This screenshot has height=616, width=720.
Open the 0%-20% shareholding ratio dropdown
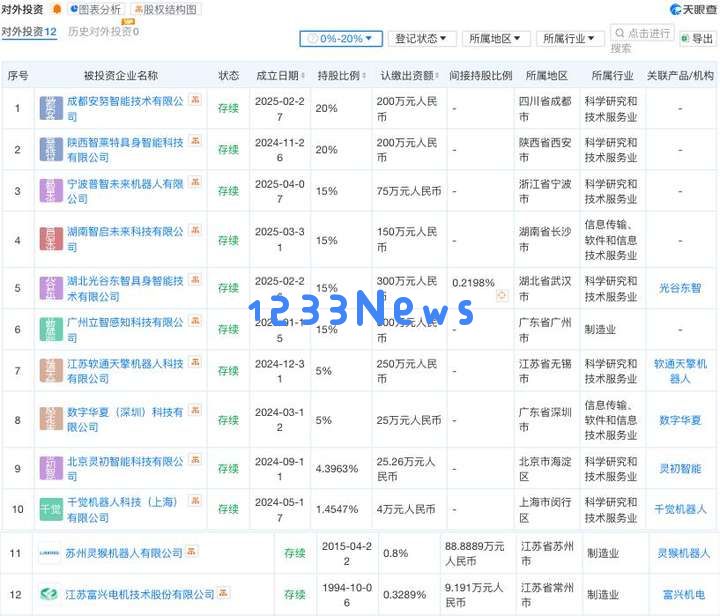(341, 39)
